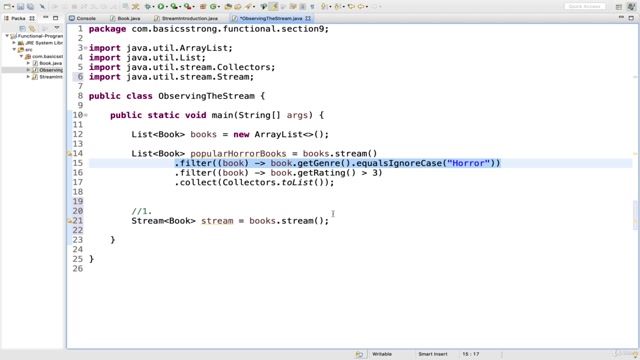Click the Debug bug icon

coord(148,7)
